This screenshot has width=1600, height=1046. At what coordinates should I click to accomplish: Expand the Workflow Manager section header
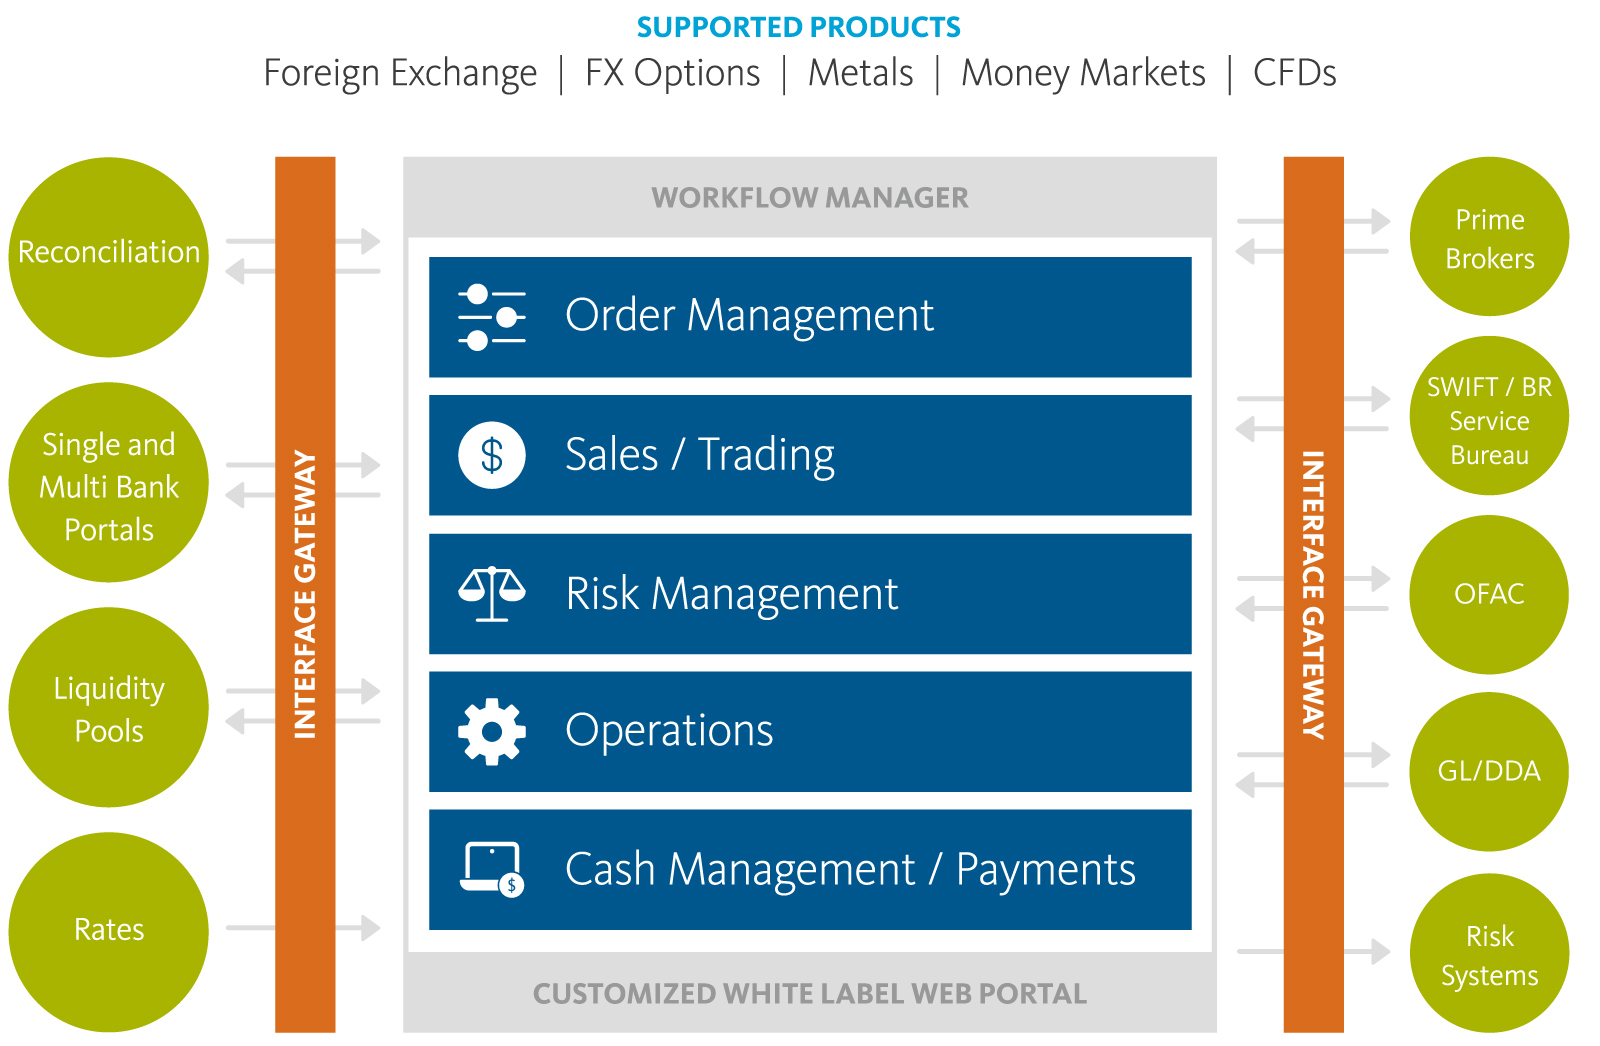(808, 197)
